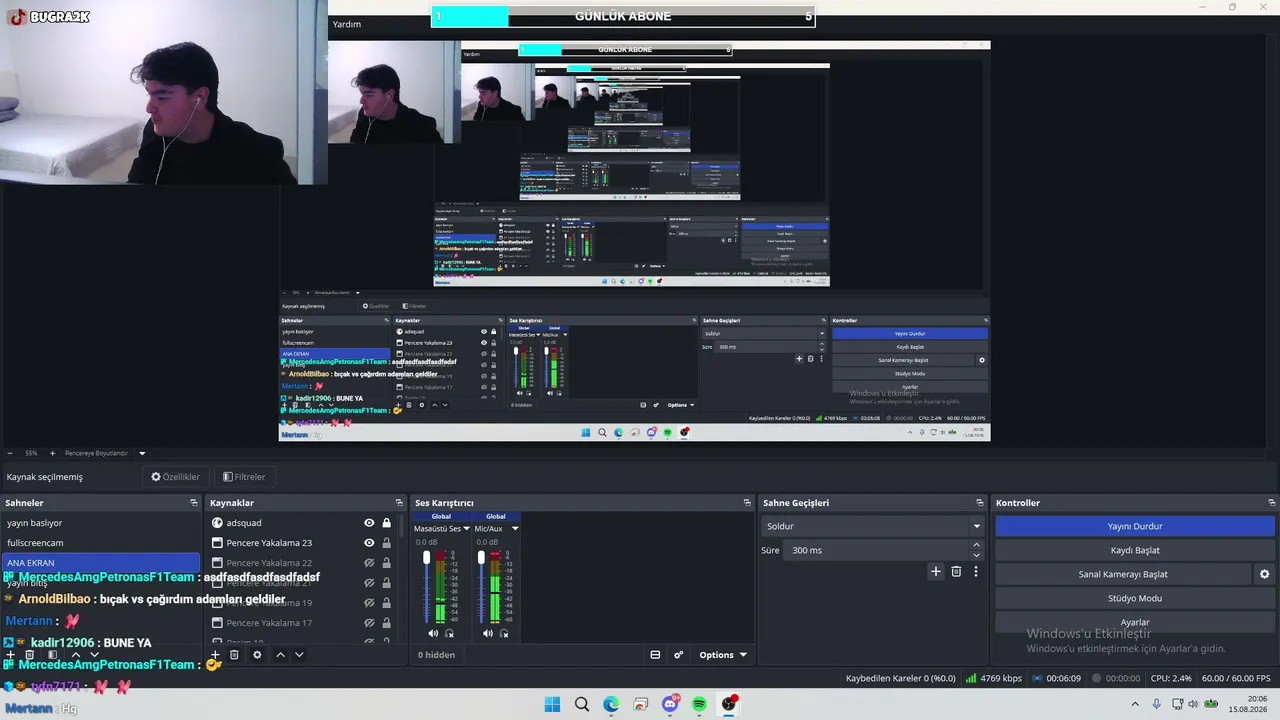Increase the transition Süre value
The width and height of the screenshot is (1280, 720).
pos(976,545)
